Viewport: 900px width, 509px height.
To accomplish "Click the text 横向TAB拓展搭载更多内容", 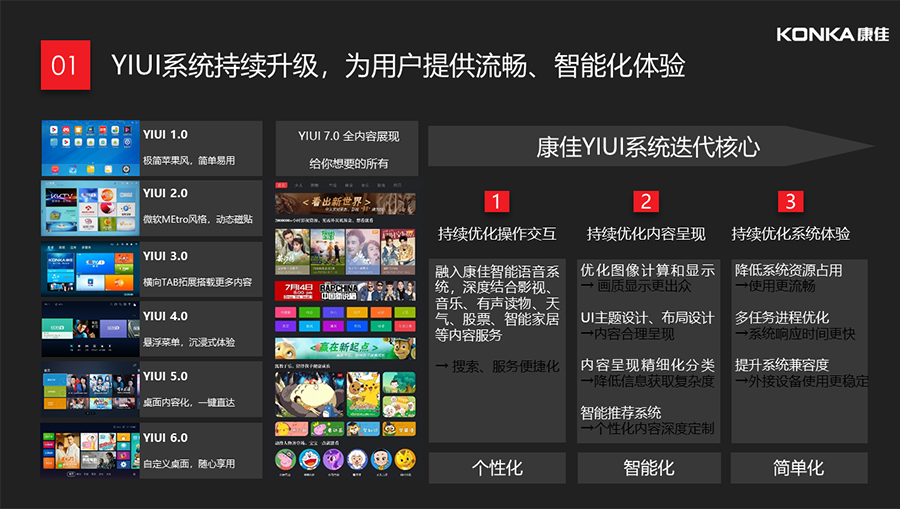I will [x=197, y=282].
